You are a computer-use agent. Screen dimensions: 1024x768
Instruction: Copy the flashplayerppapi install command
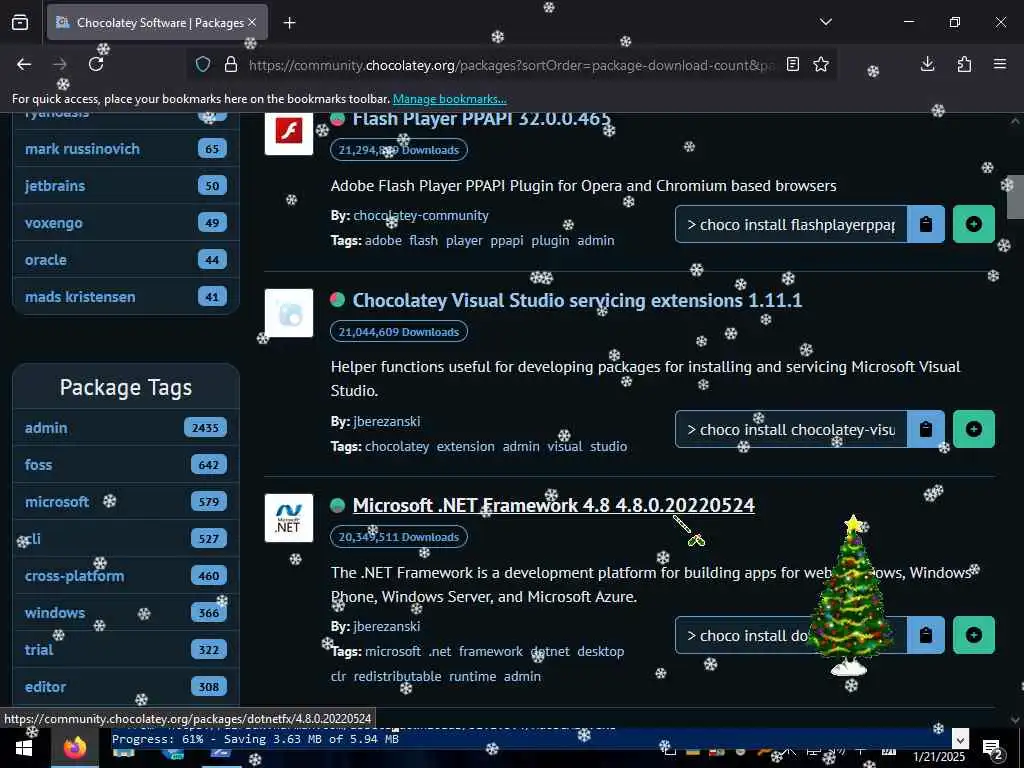click(x=925, y=224)
